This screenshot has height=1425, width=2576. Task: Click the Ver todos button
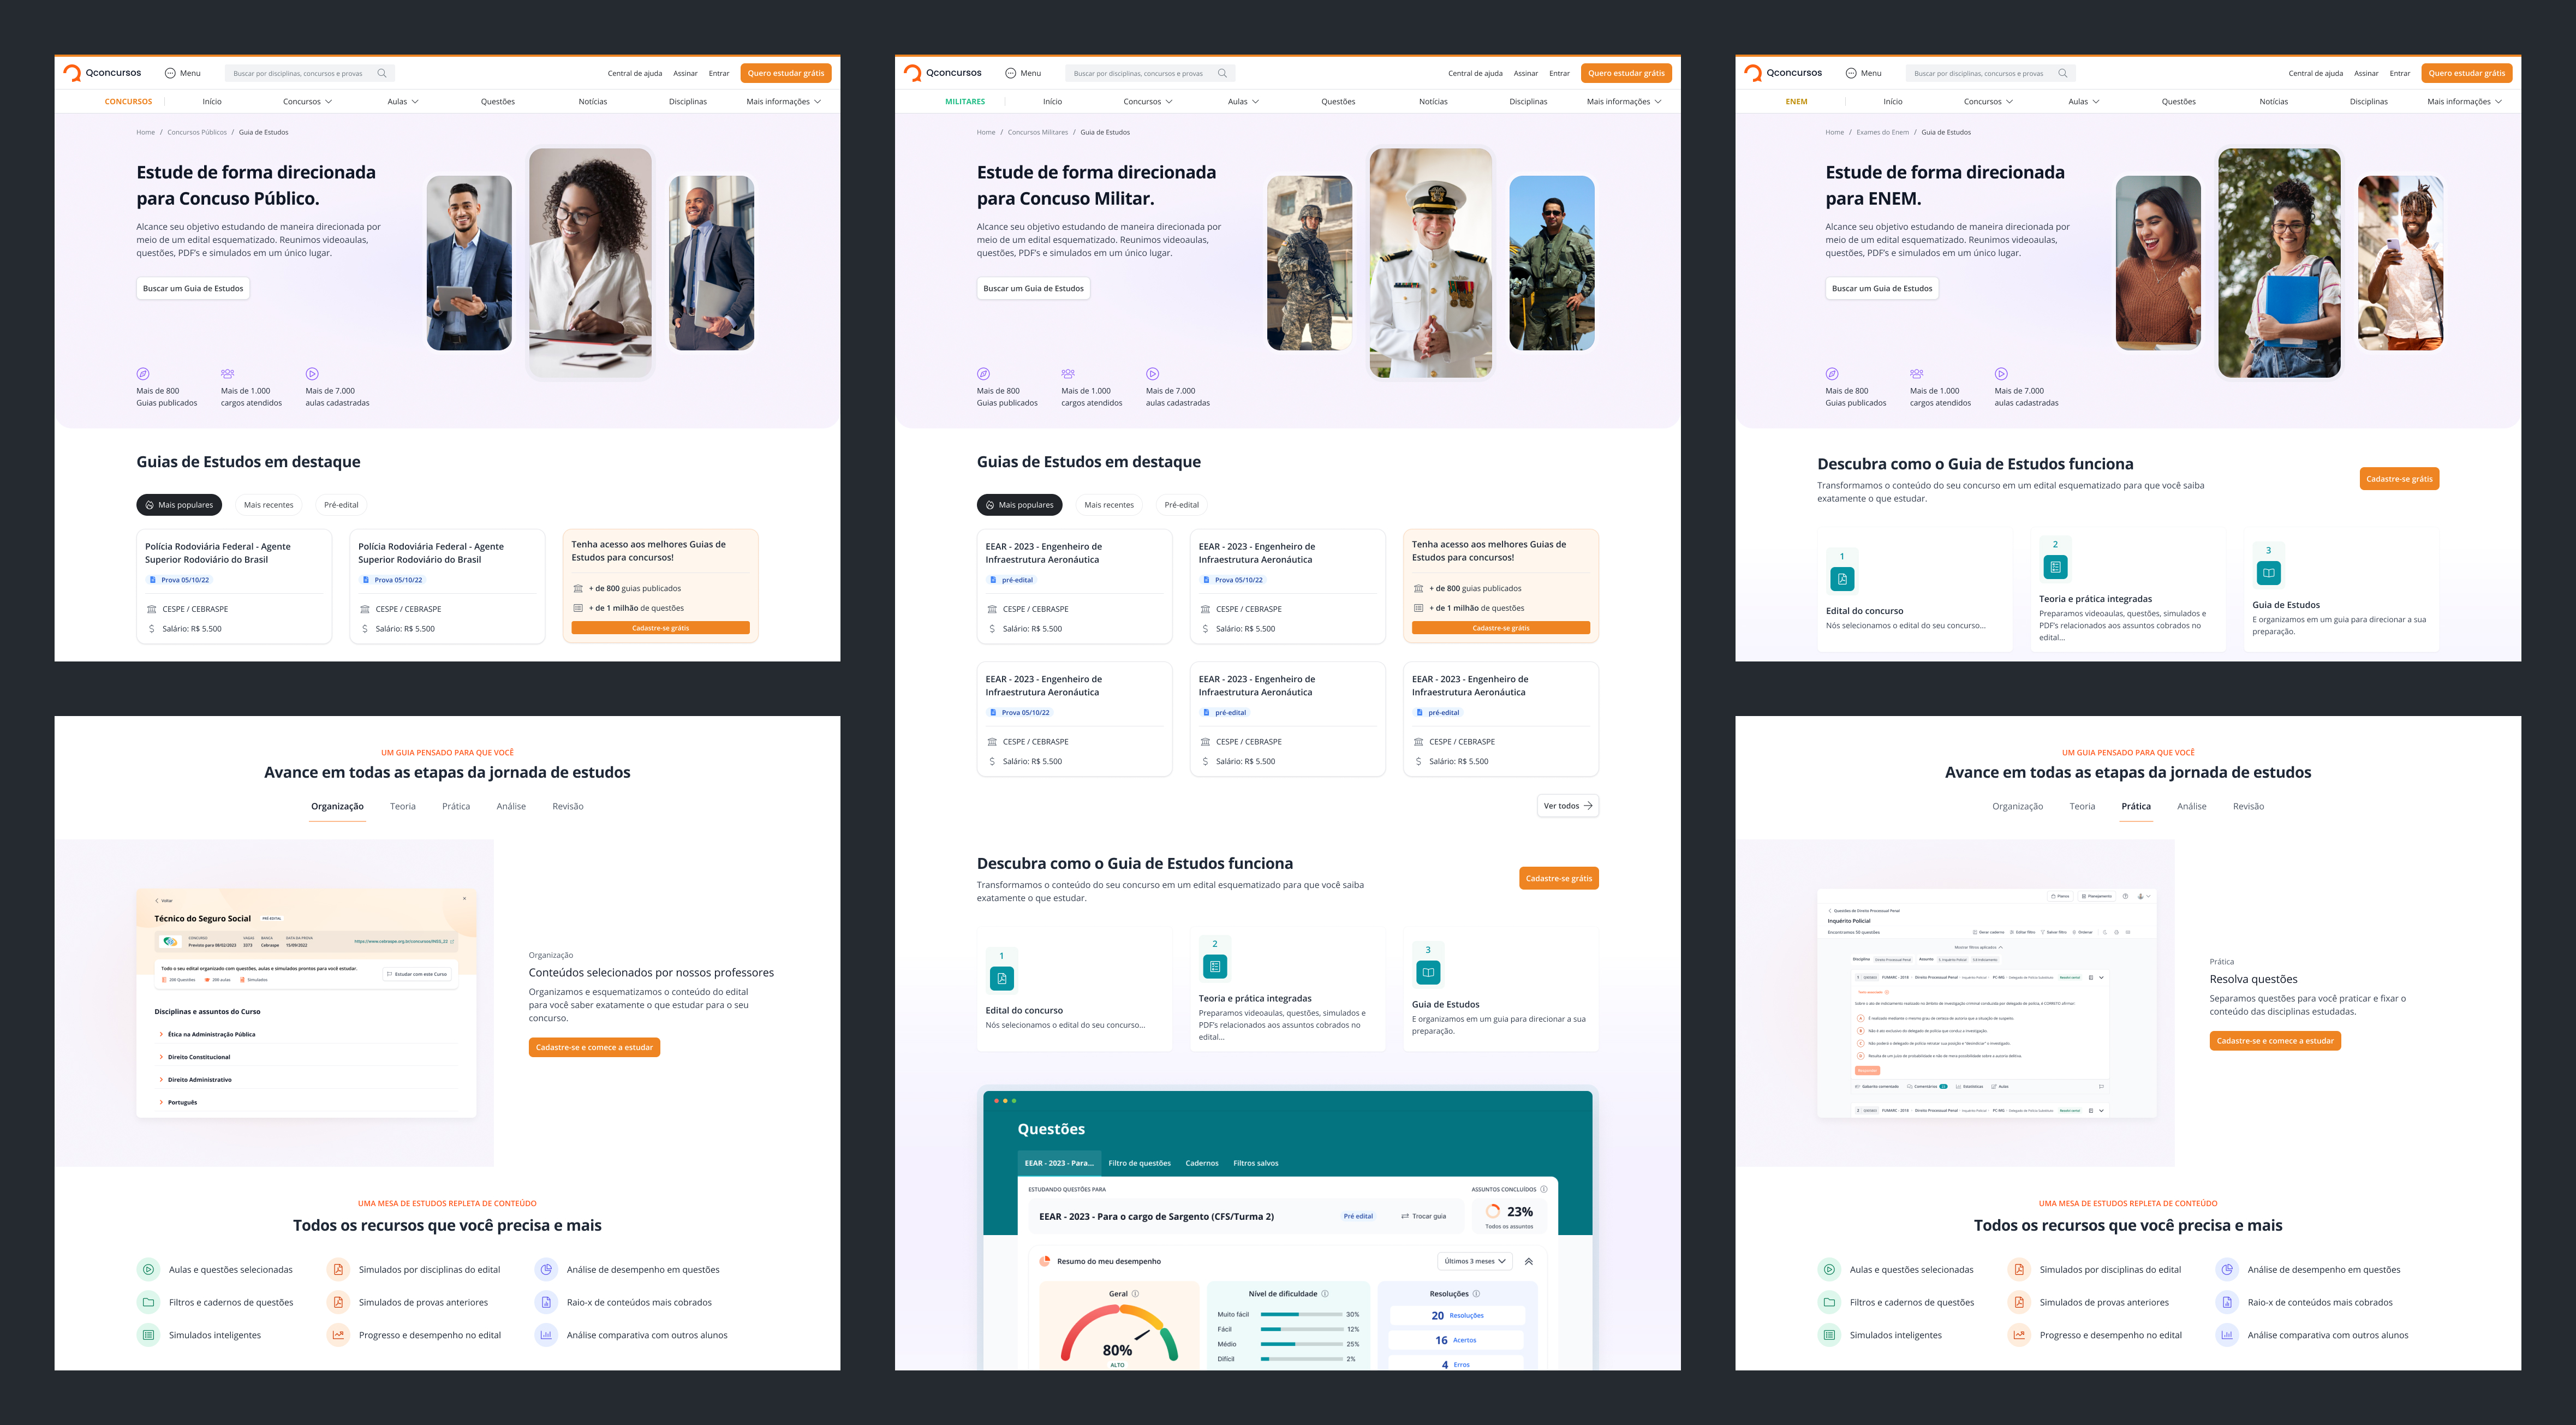[1567, 806]
